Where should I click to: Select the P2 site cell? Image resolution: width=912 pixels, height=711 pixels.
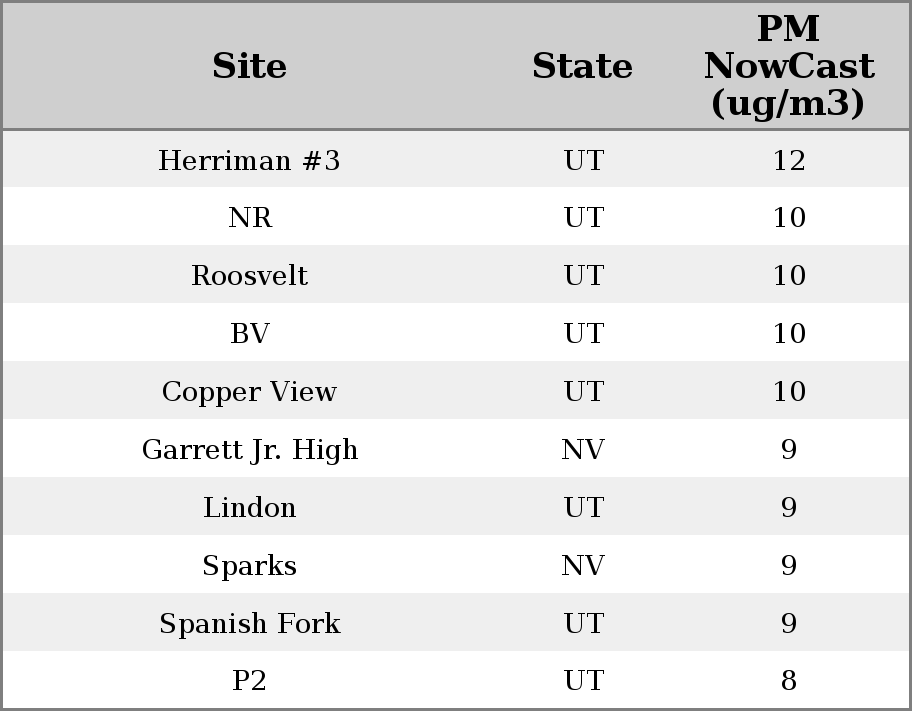click(249, 681)
